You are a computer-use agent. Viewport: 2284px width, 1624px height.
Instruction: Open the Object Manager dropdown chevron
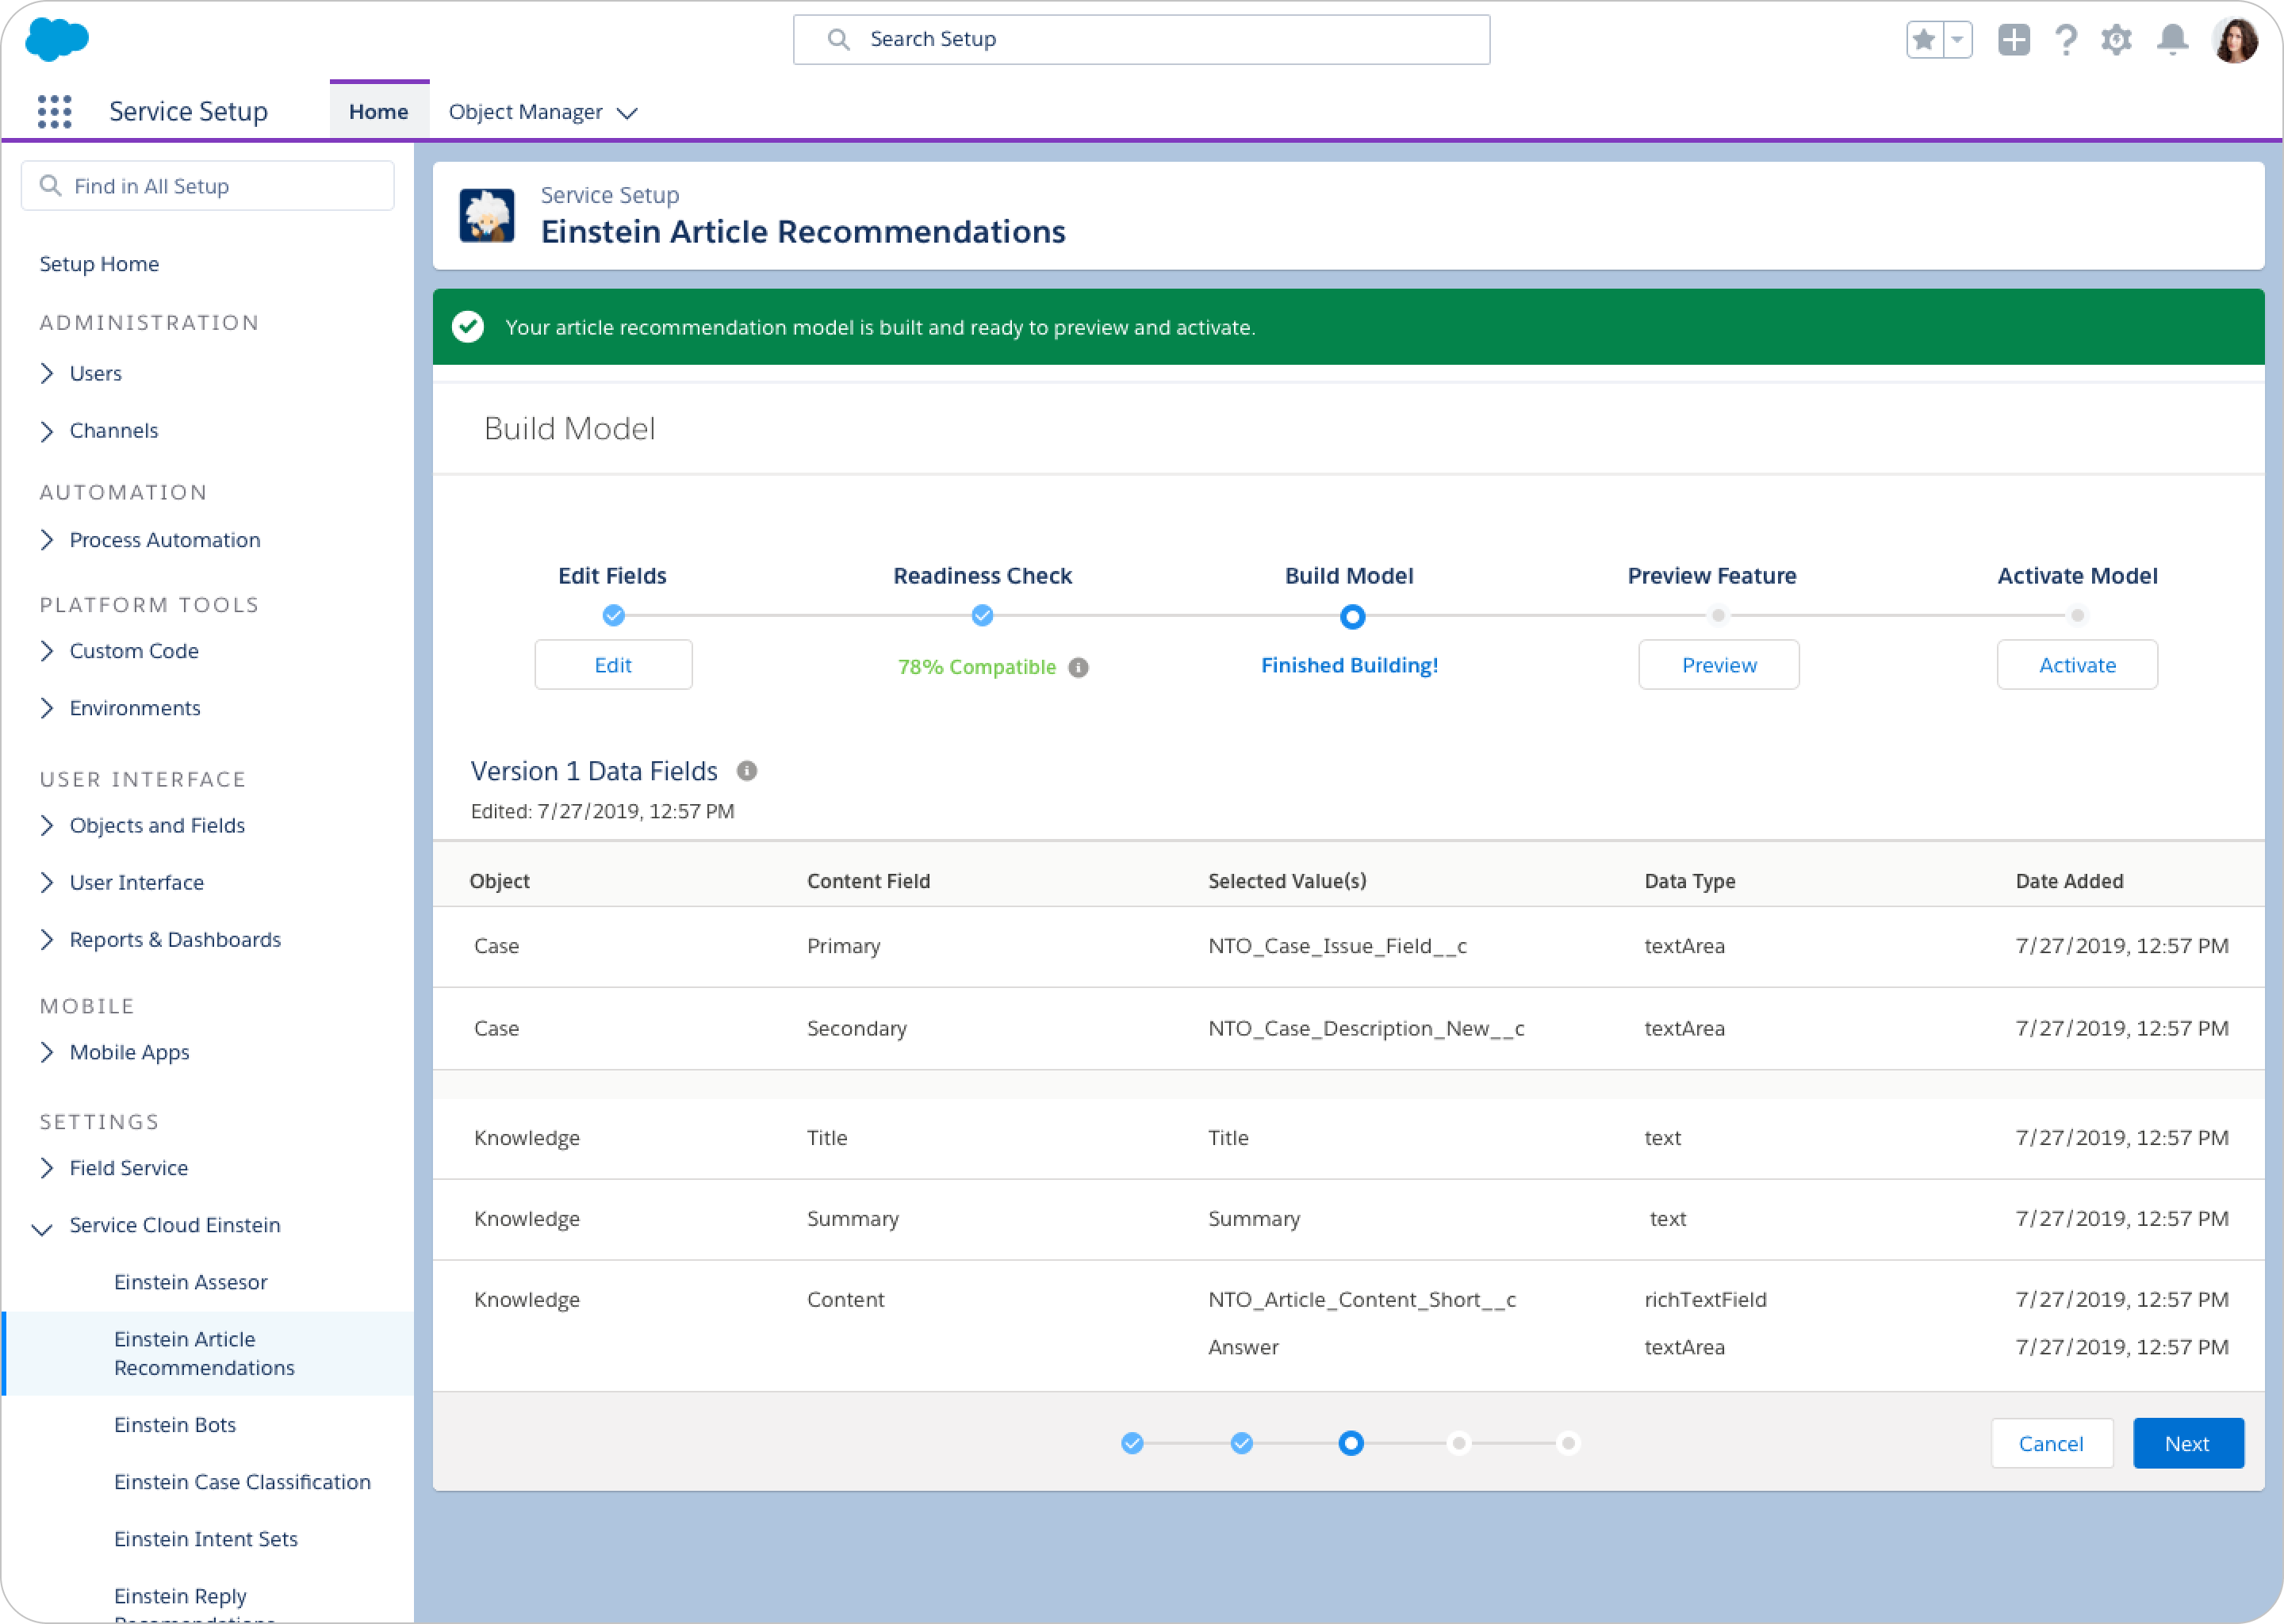click(627, 113)
